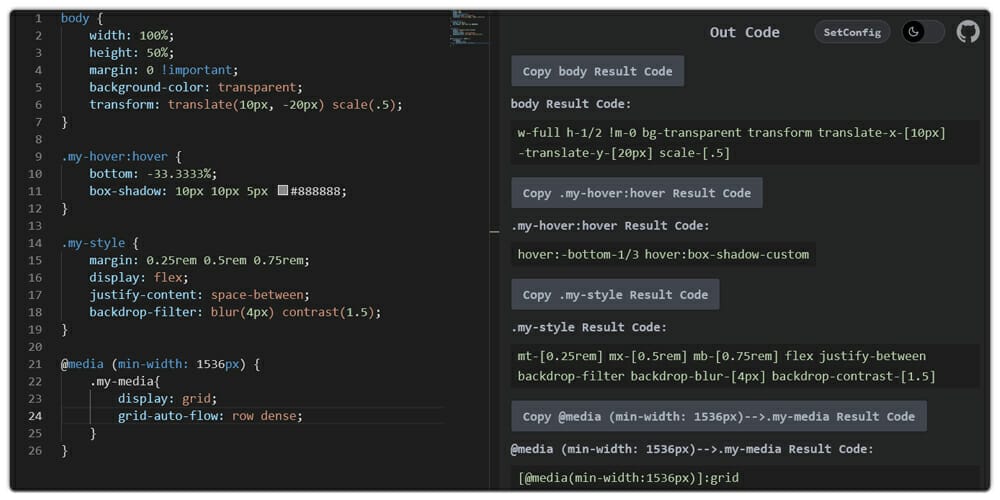1000x500 pixels.
Task: Click the '.my-style' selector line
Action: (x=99, y=243)
